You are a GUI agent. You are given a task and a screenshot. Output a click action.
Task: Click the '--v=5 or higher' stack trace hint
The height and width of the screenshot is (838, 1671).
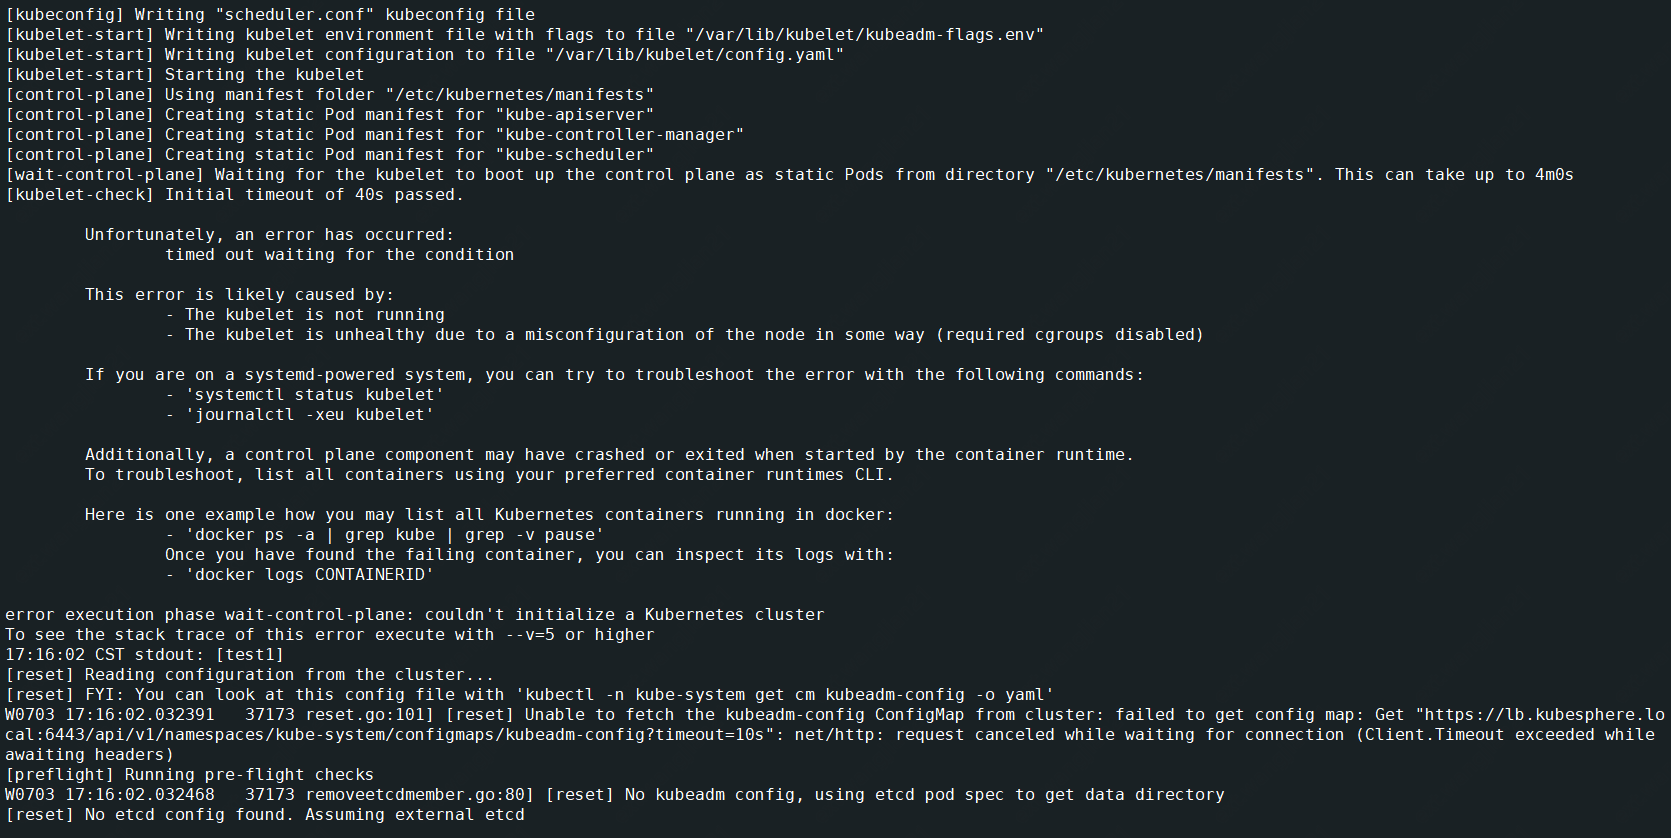pos(580,635)
